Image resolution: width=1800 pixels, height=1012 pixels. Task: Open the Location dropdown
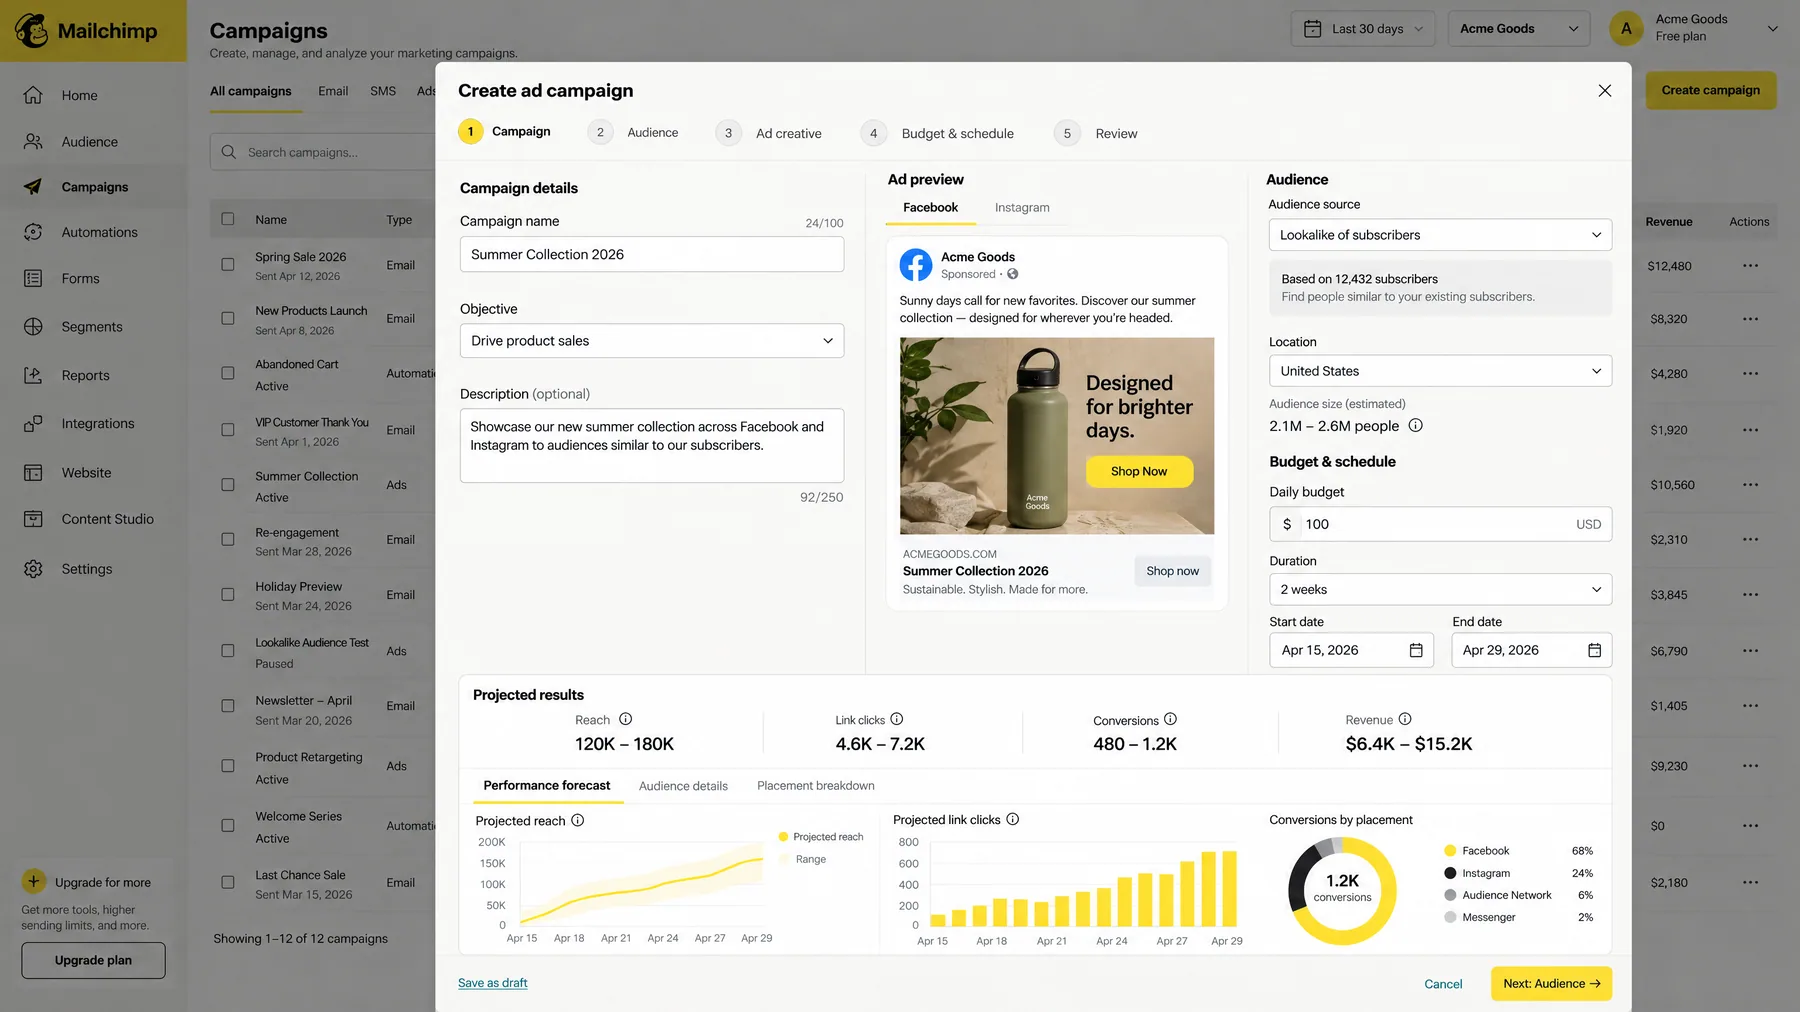(1440, 371)
